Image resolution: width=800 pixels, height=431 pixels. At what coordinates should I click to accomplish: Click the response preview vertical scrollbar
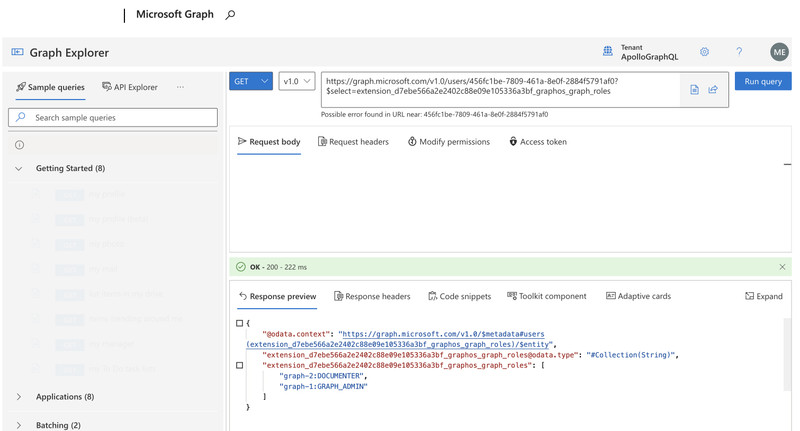click(x=788, y=354)
